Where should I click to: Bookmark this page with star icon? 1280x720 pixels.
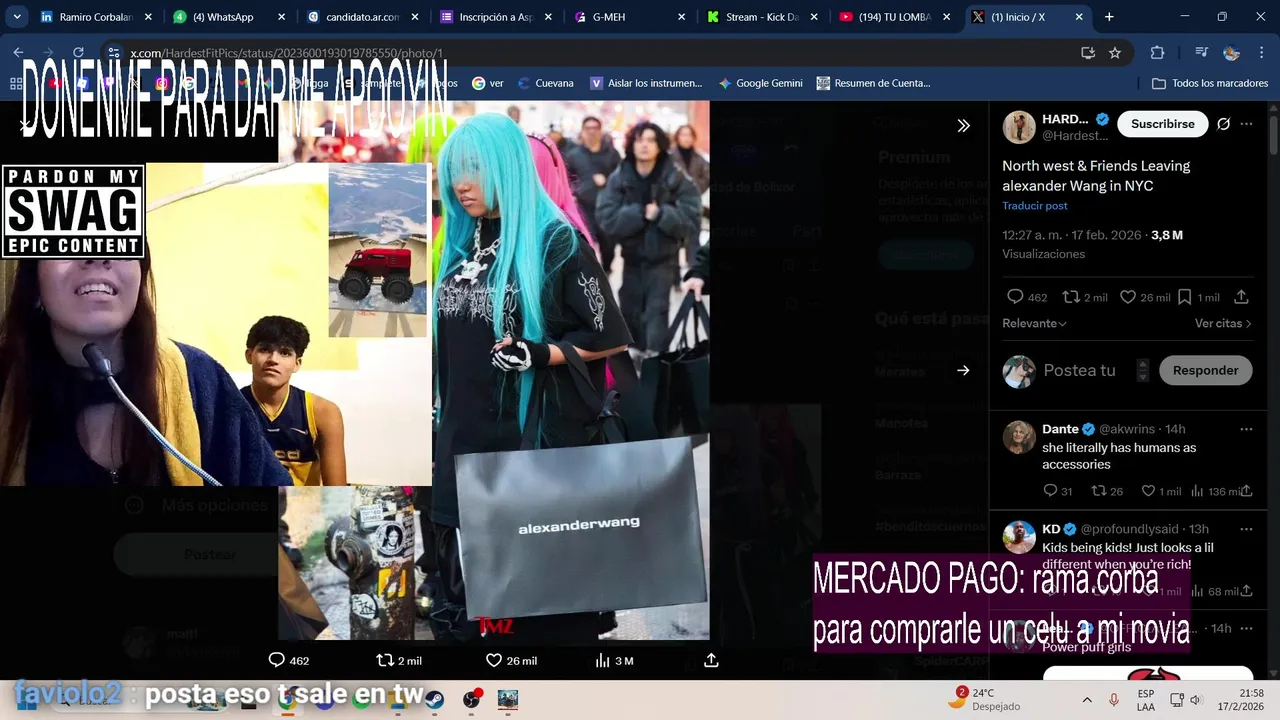pyautogui.click(x=1115, y=53)
